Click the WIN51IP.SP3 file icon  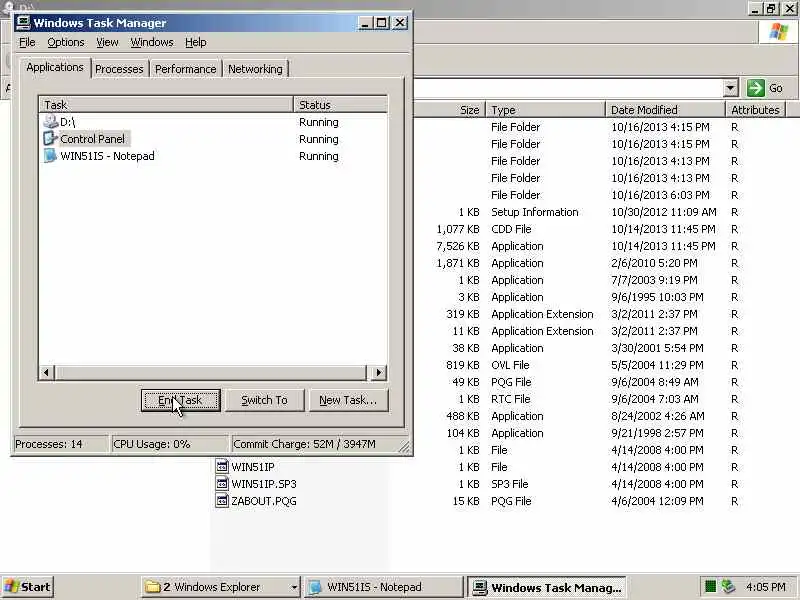222,483
